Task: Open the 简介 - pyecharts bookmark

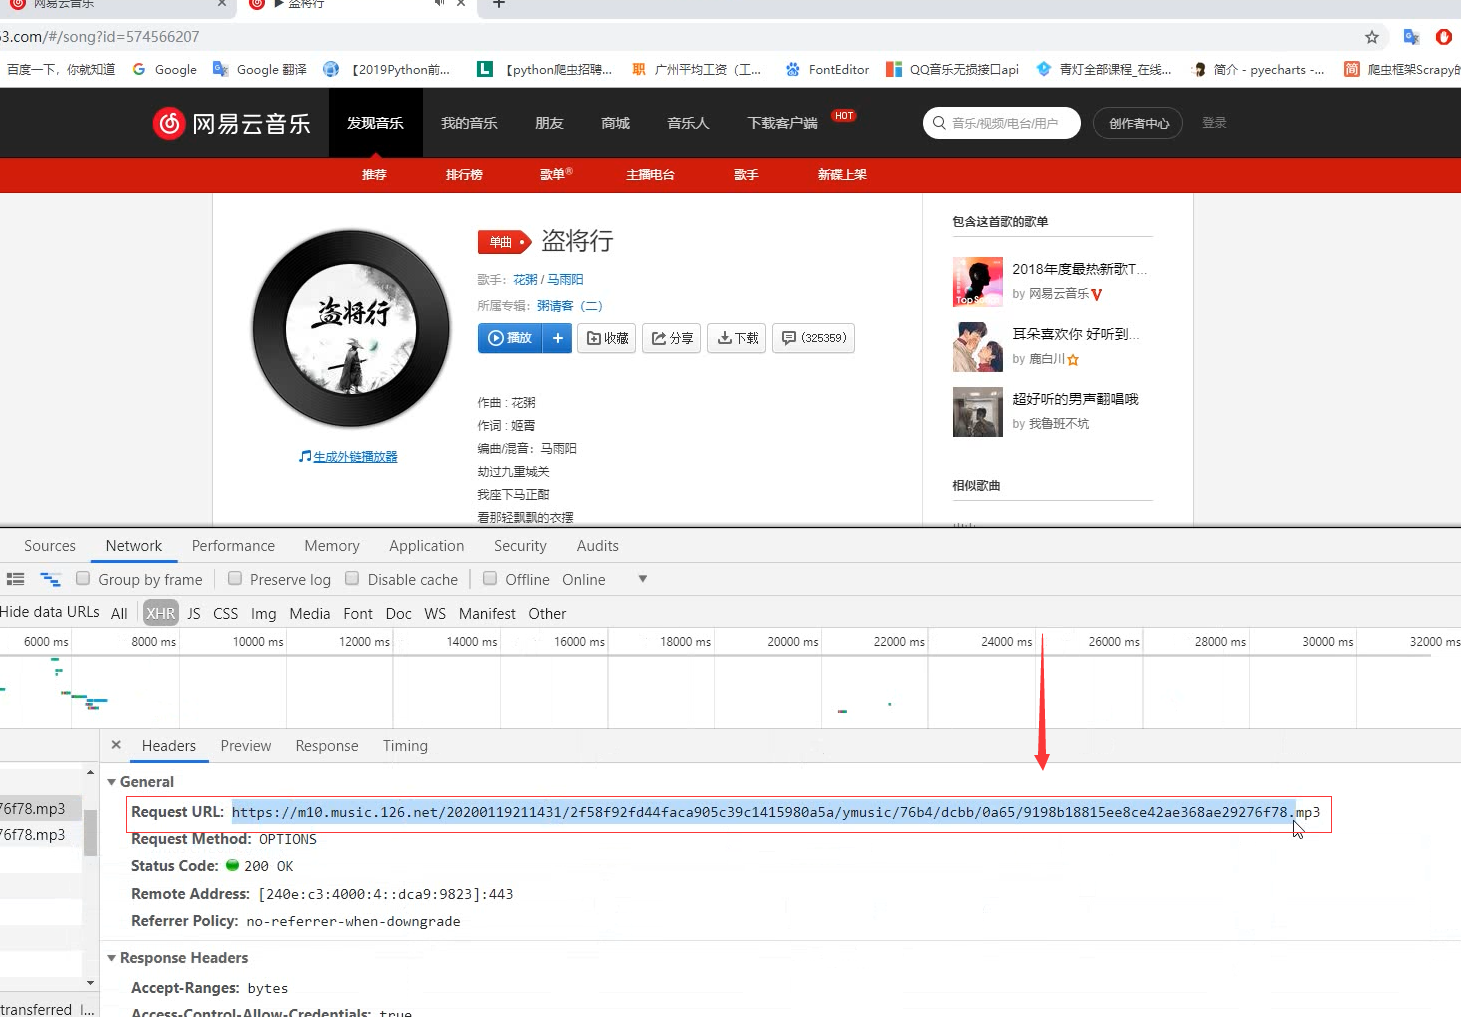Action: pos(1258,69)
